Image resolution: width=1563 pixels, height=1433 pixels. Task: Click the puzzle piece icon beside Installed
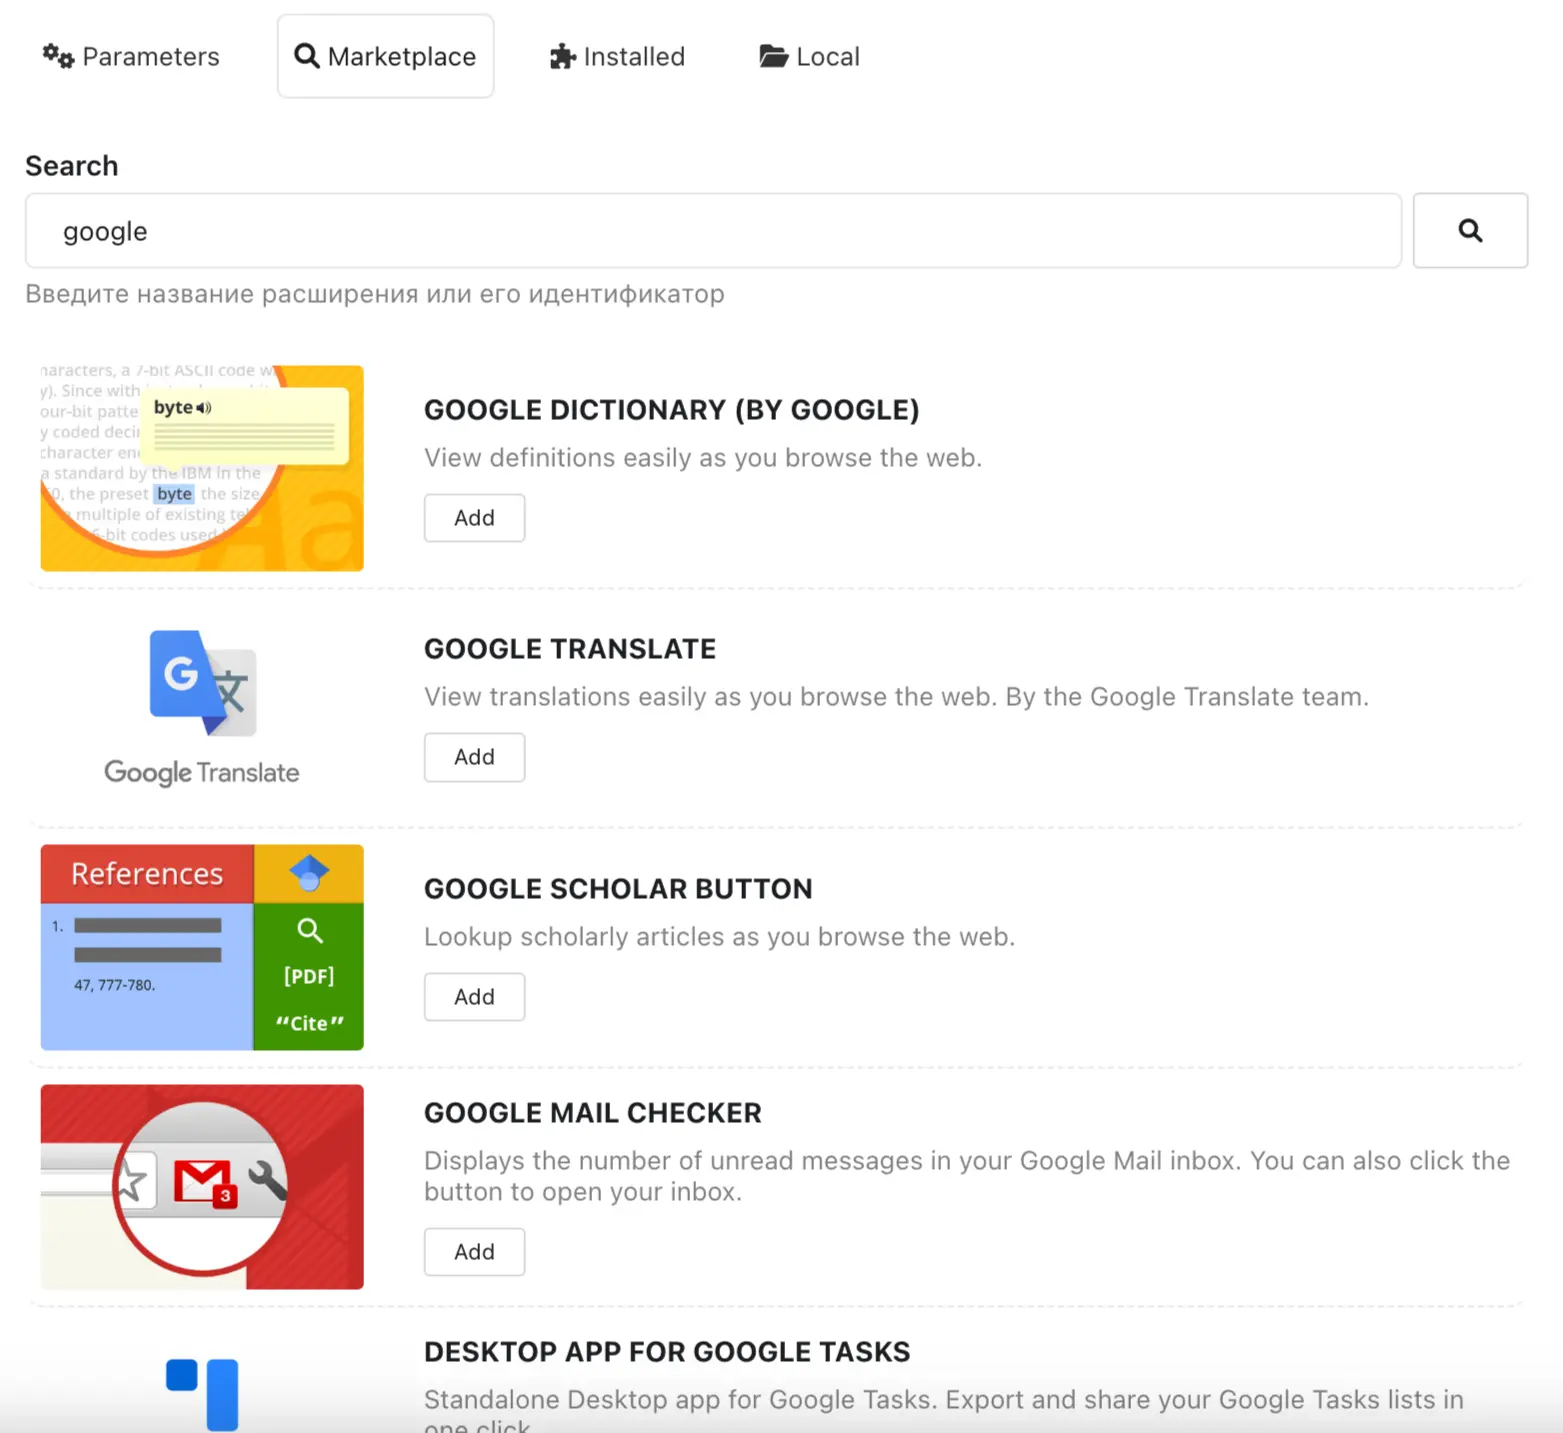563,57
